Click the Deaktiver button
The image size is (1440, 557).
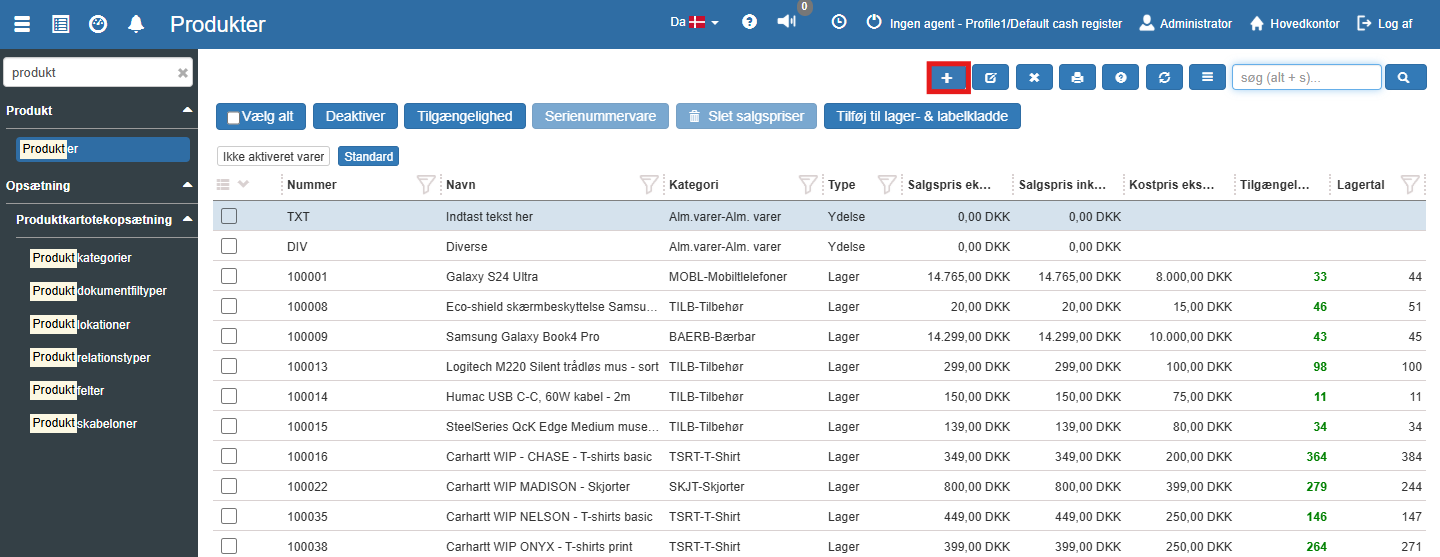pyautogui.click(x=355, y=116)
